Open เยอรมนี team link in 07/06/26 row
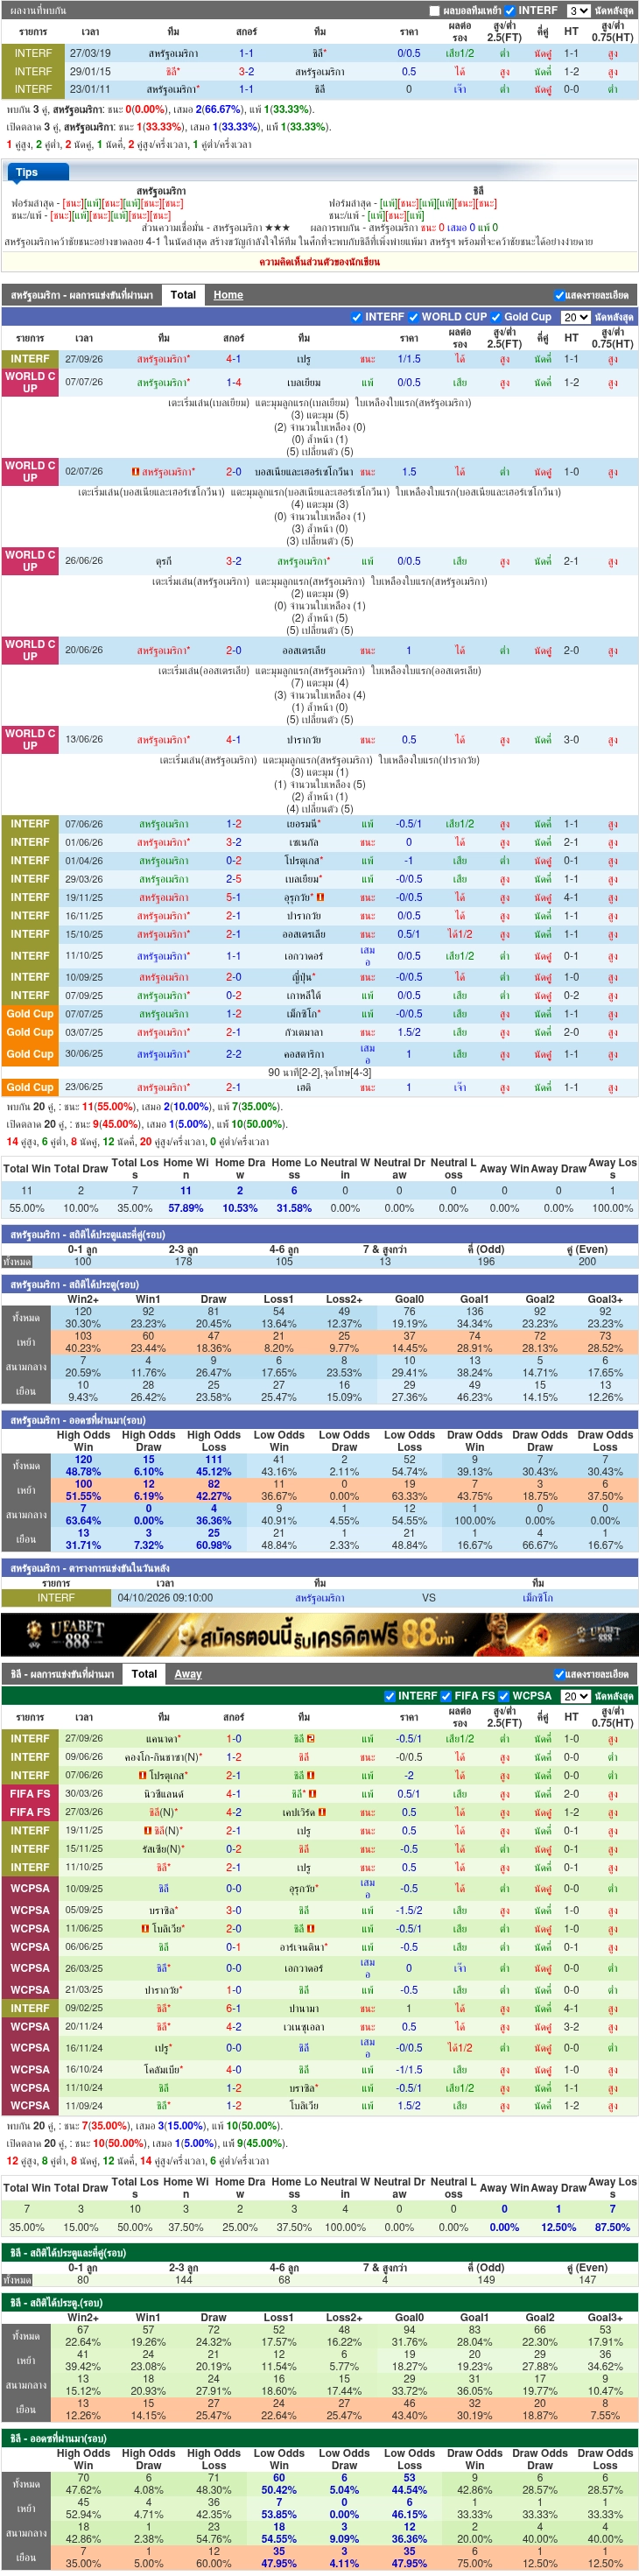 pyautogui.click(x=304, y=825)
